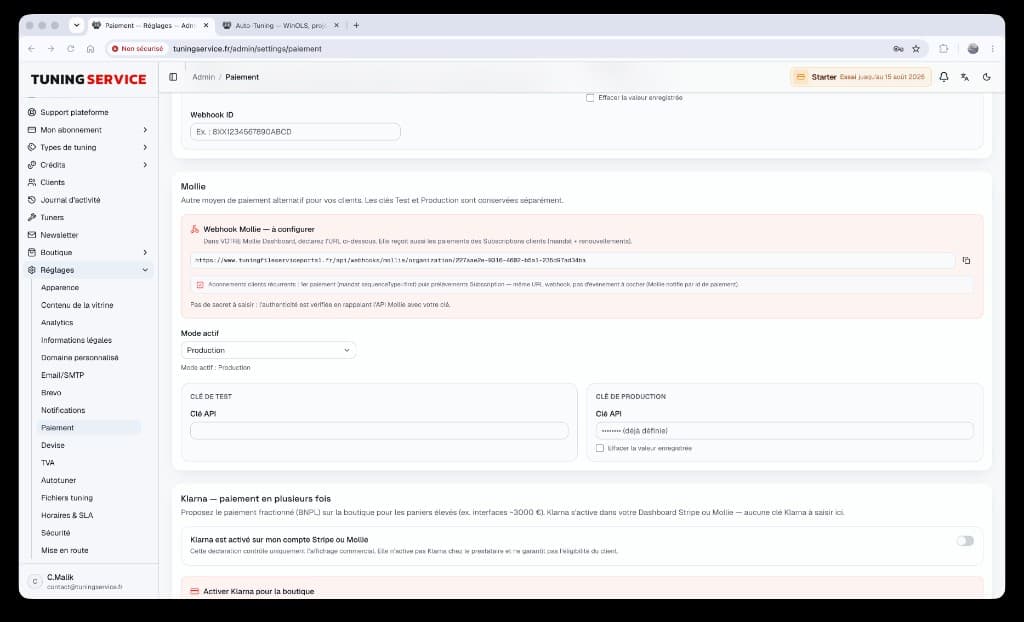
Task: Click the TUNING SERVICE logo
Action: (88, 79)
